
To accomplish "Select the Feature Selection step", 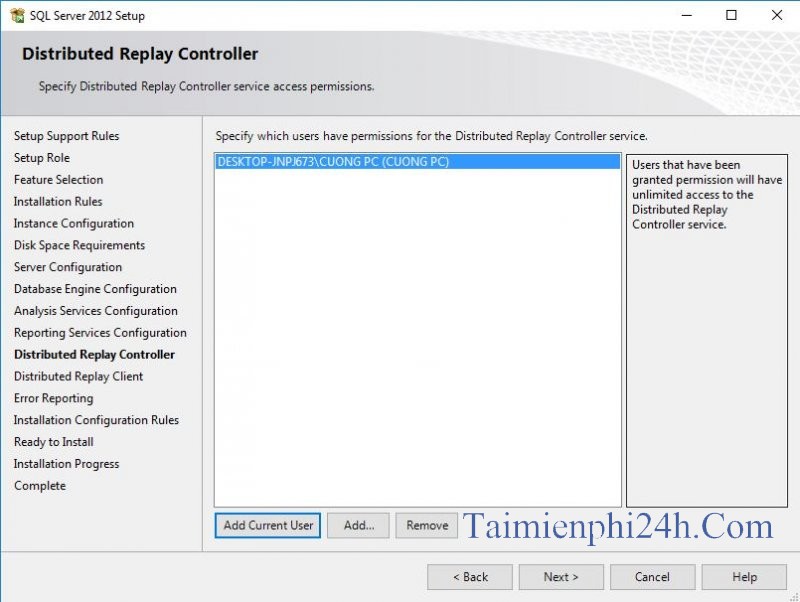I will 59,180.
